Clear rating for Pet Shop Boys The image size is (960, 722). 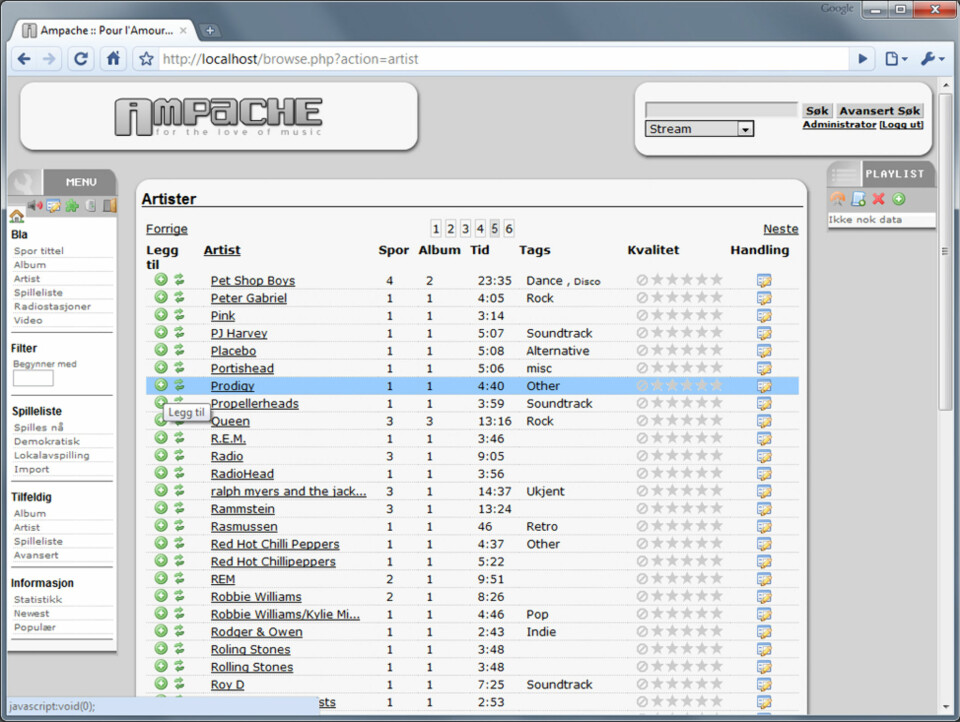(642, 280)
